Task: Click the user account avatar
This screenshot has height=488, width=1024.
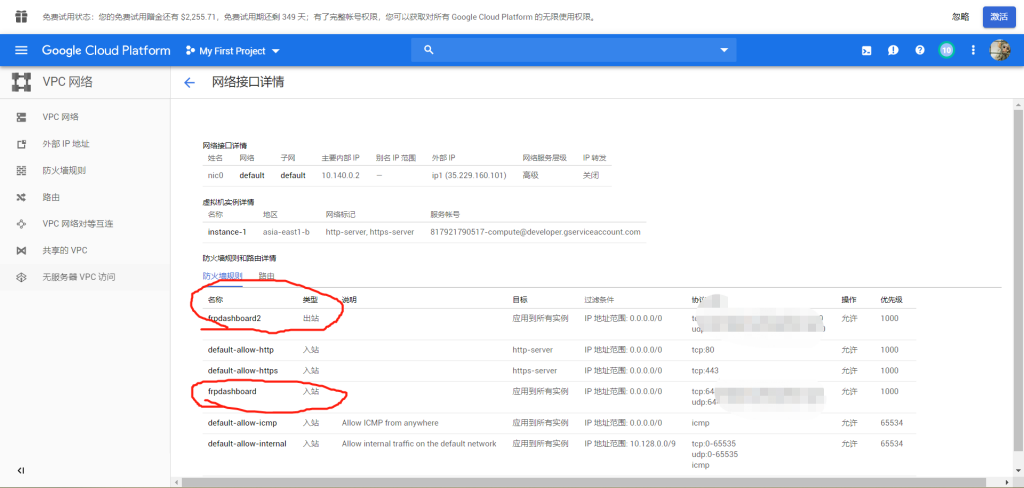Action: click(999, 50)
